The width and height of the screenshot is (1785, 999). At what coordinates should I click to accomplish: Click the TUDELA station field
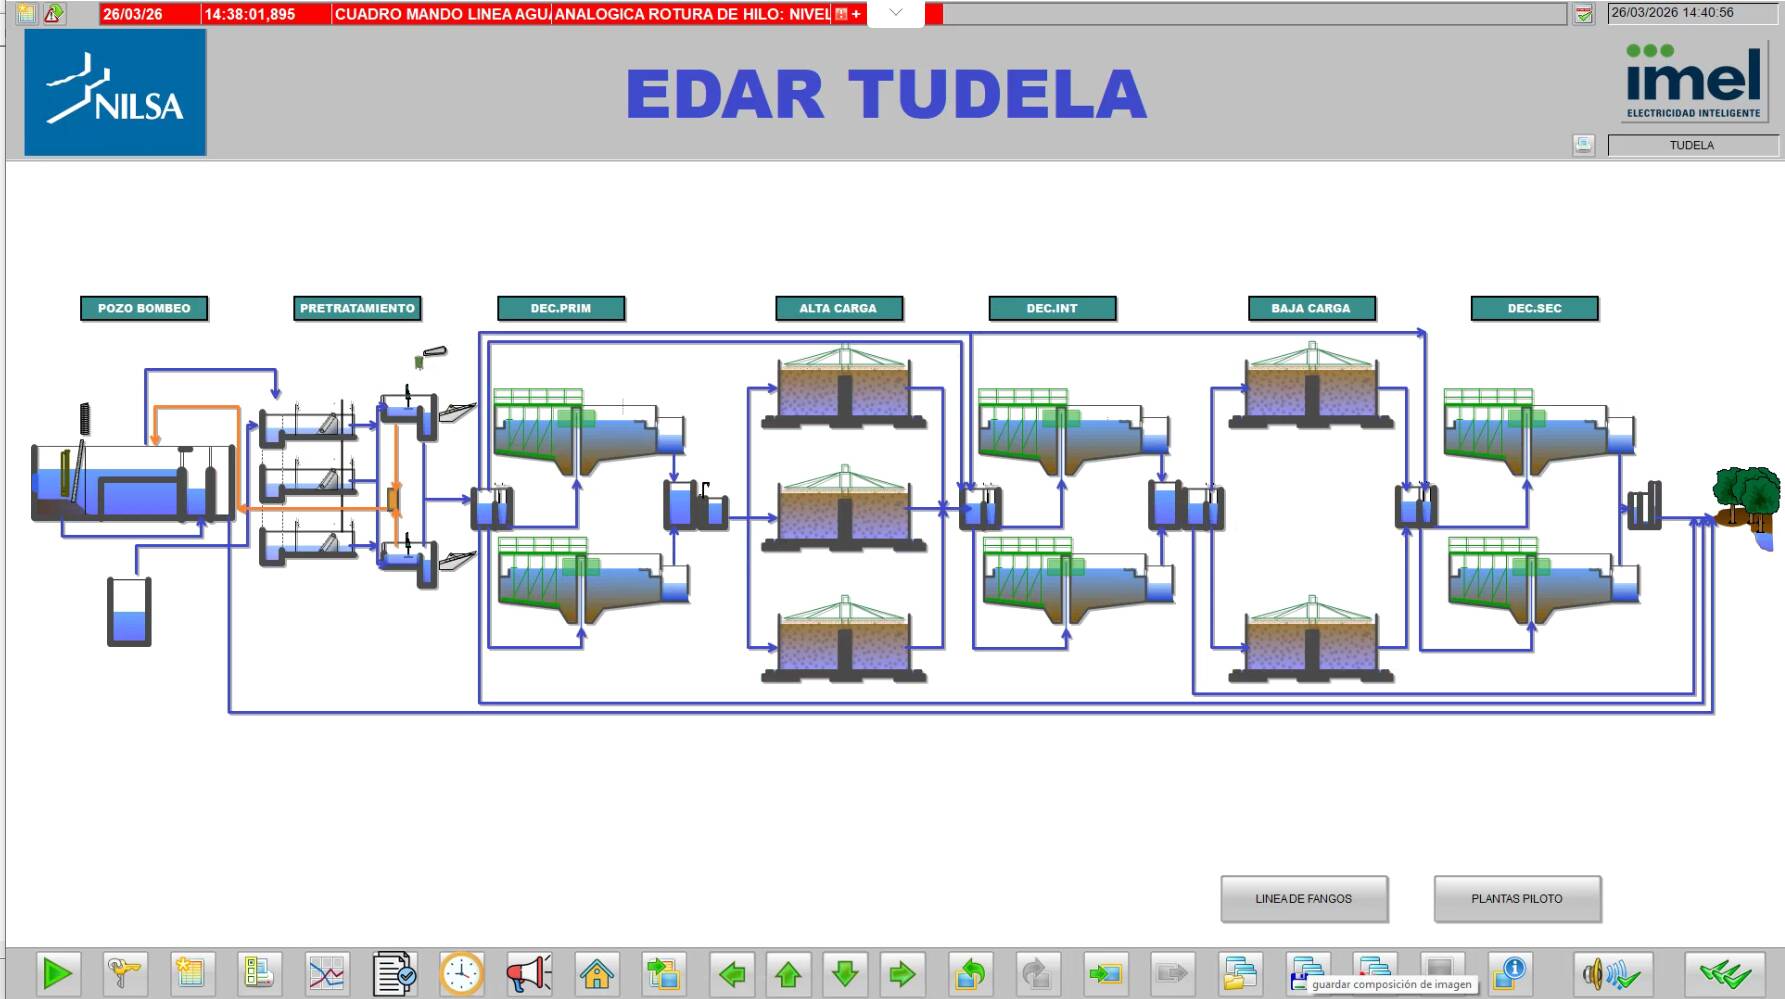1691,145
